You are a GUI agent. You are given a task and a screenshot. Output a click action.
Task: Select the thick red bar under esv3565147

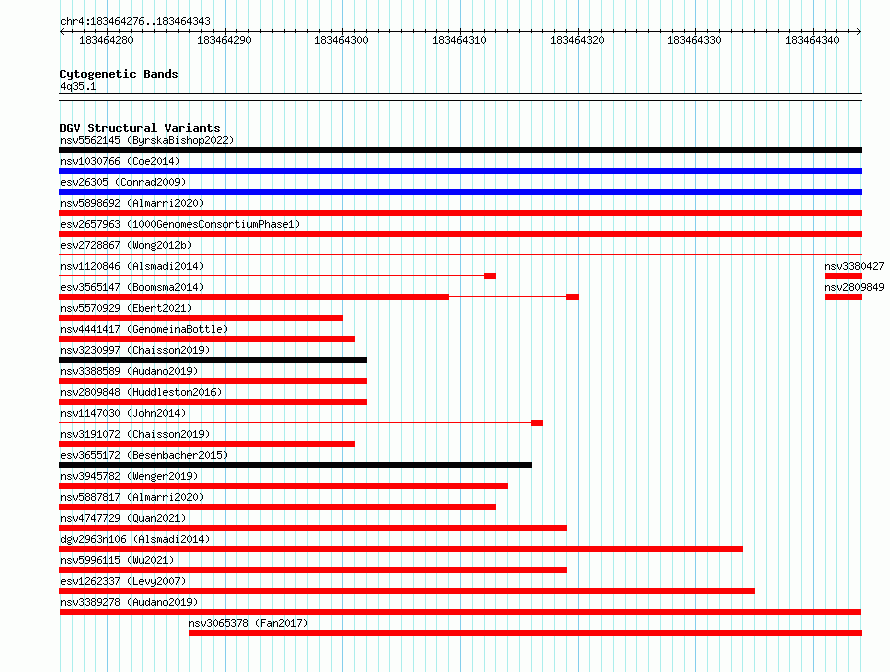tap(254, 297)
